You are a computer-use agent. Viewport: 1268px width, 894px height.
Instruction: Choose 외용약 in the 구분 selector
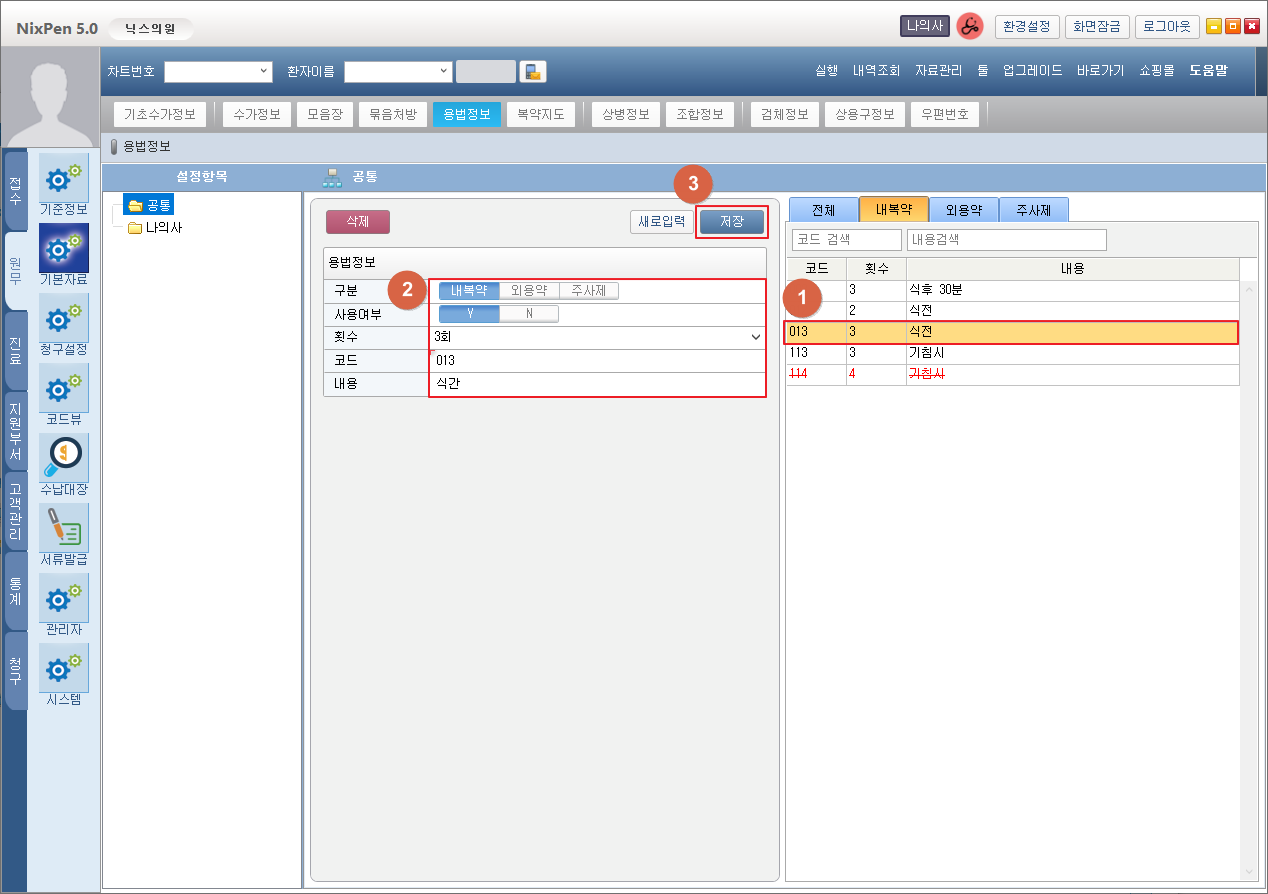point(529,291)
